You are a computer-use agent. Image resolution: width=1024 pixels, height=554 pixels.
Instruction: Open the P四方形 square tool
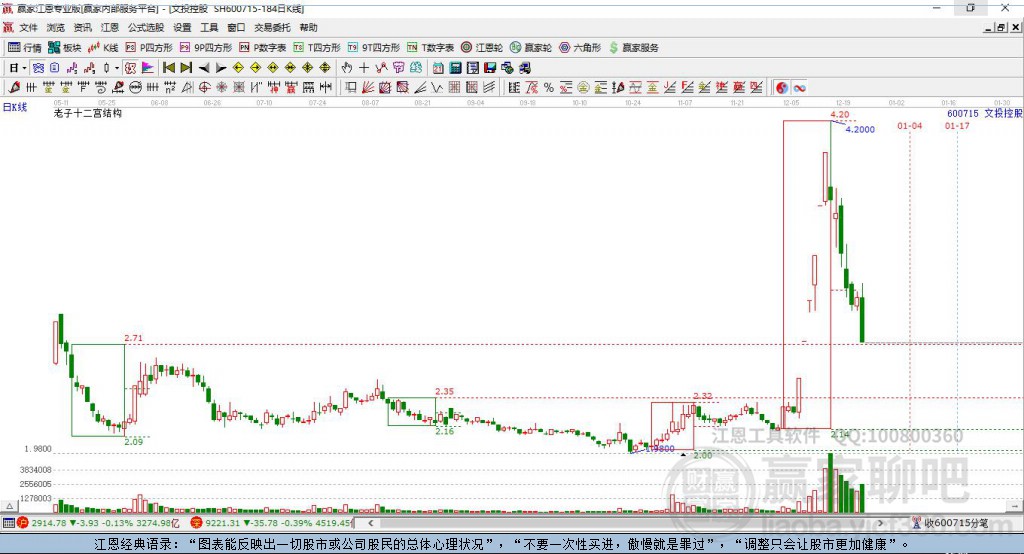148,48
